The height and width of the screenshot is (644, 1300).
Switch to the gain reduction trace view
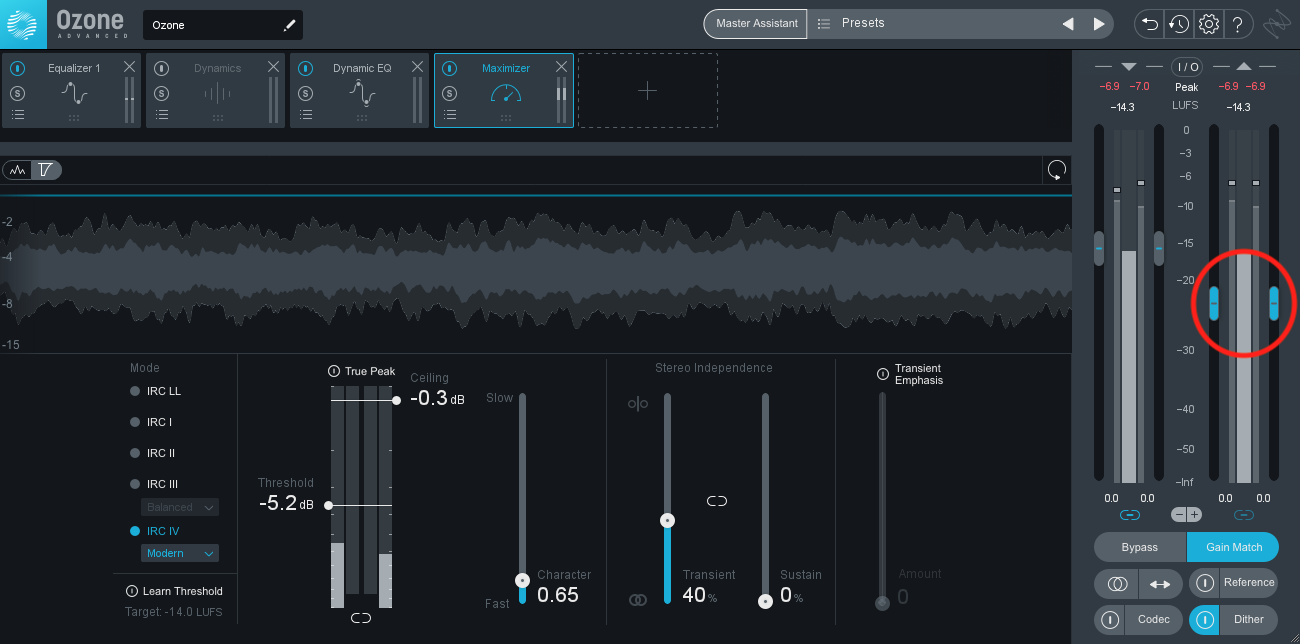(46, 170)
